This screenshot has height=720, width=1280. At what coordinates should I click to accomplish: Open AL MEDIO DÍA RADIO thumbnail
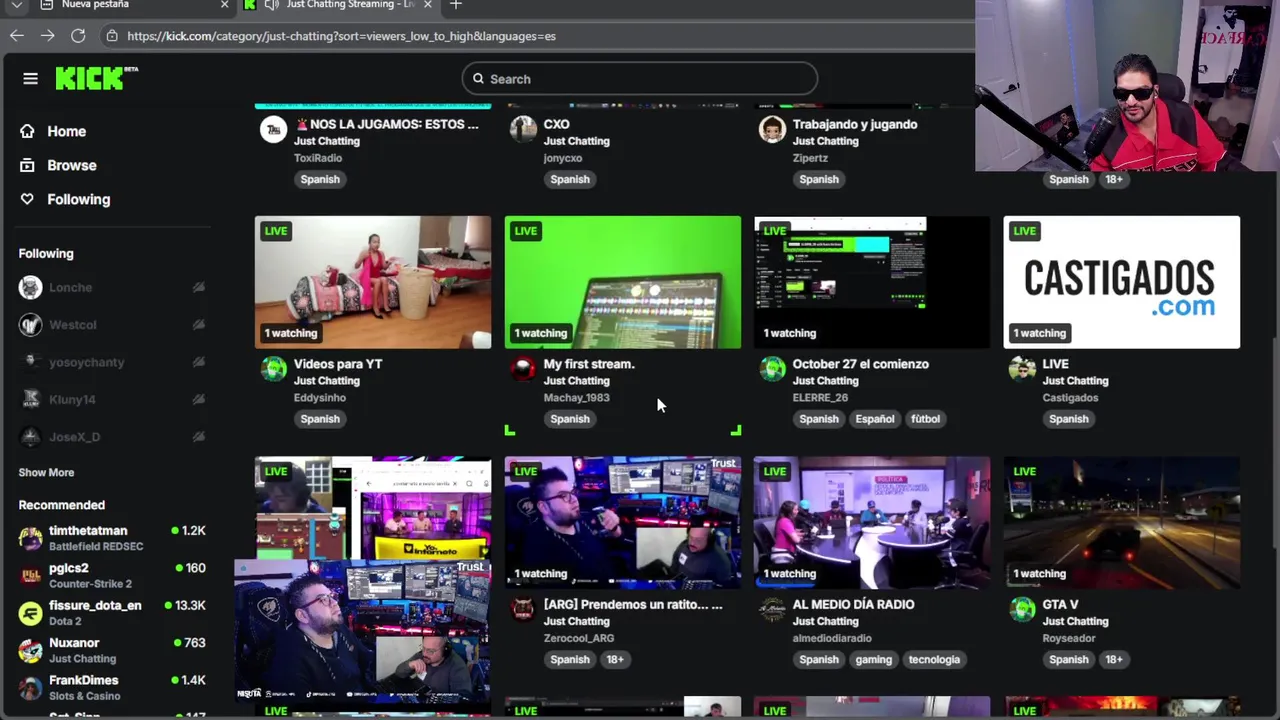point(872,522)
